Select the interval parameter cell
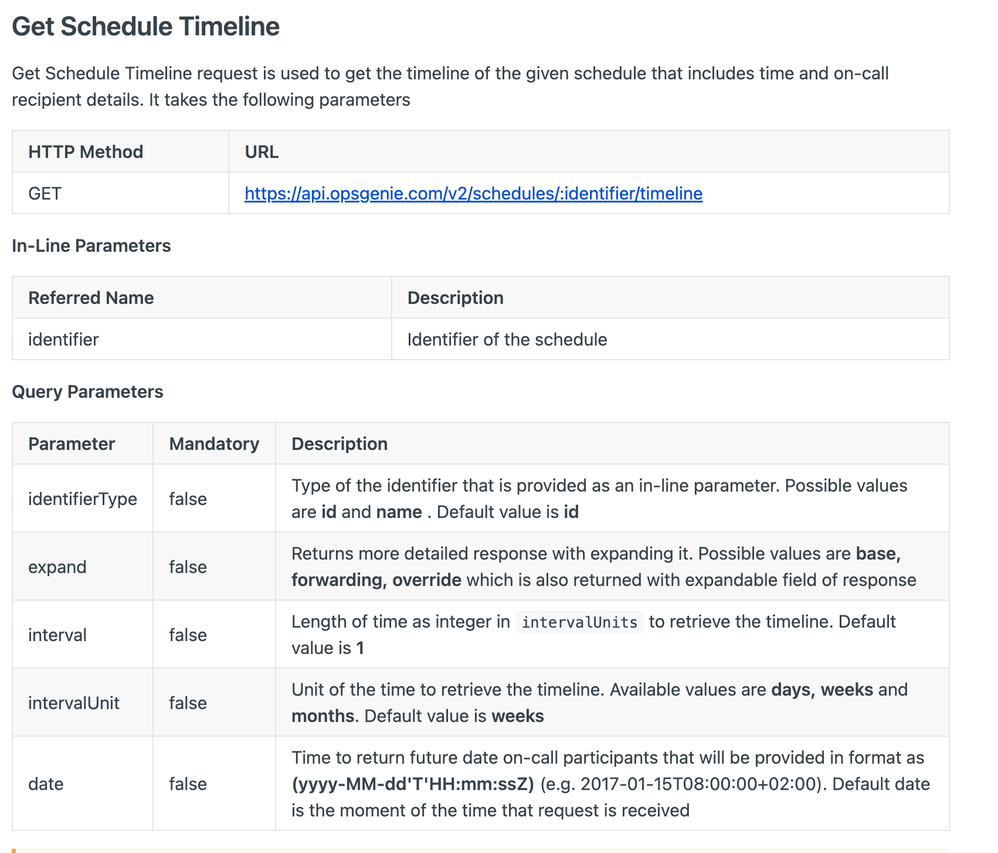 (x=83, y=635)
